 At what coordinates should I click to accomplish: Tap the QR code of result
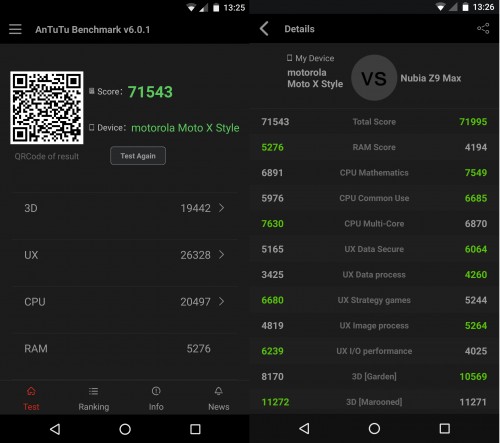point(47,108)
